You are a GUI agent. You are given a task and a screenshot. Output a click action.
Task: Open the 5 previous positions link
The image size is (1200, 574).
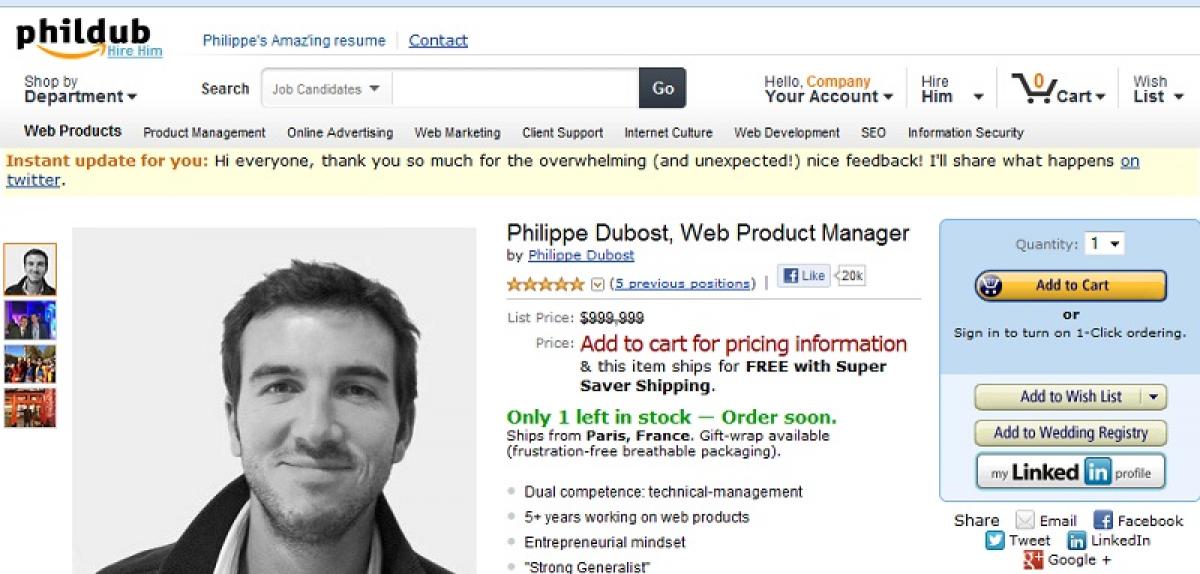[x=682, y=284]
